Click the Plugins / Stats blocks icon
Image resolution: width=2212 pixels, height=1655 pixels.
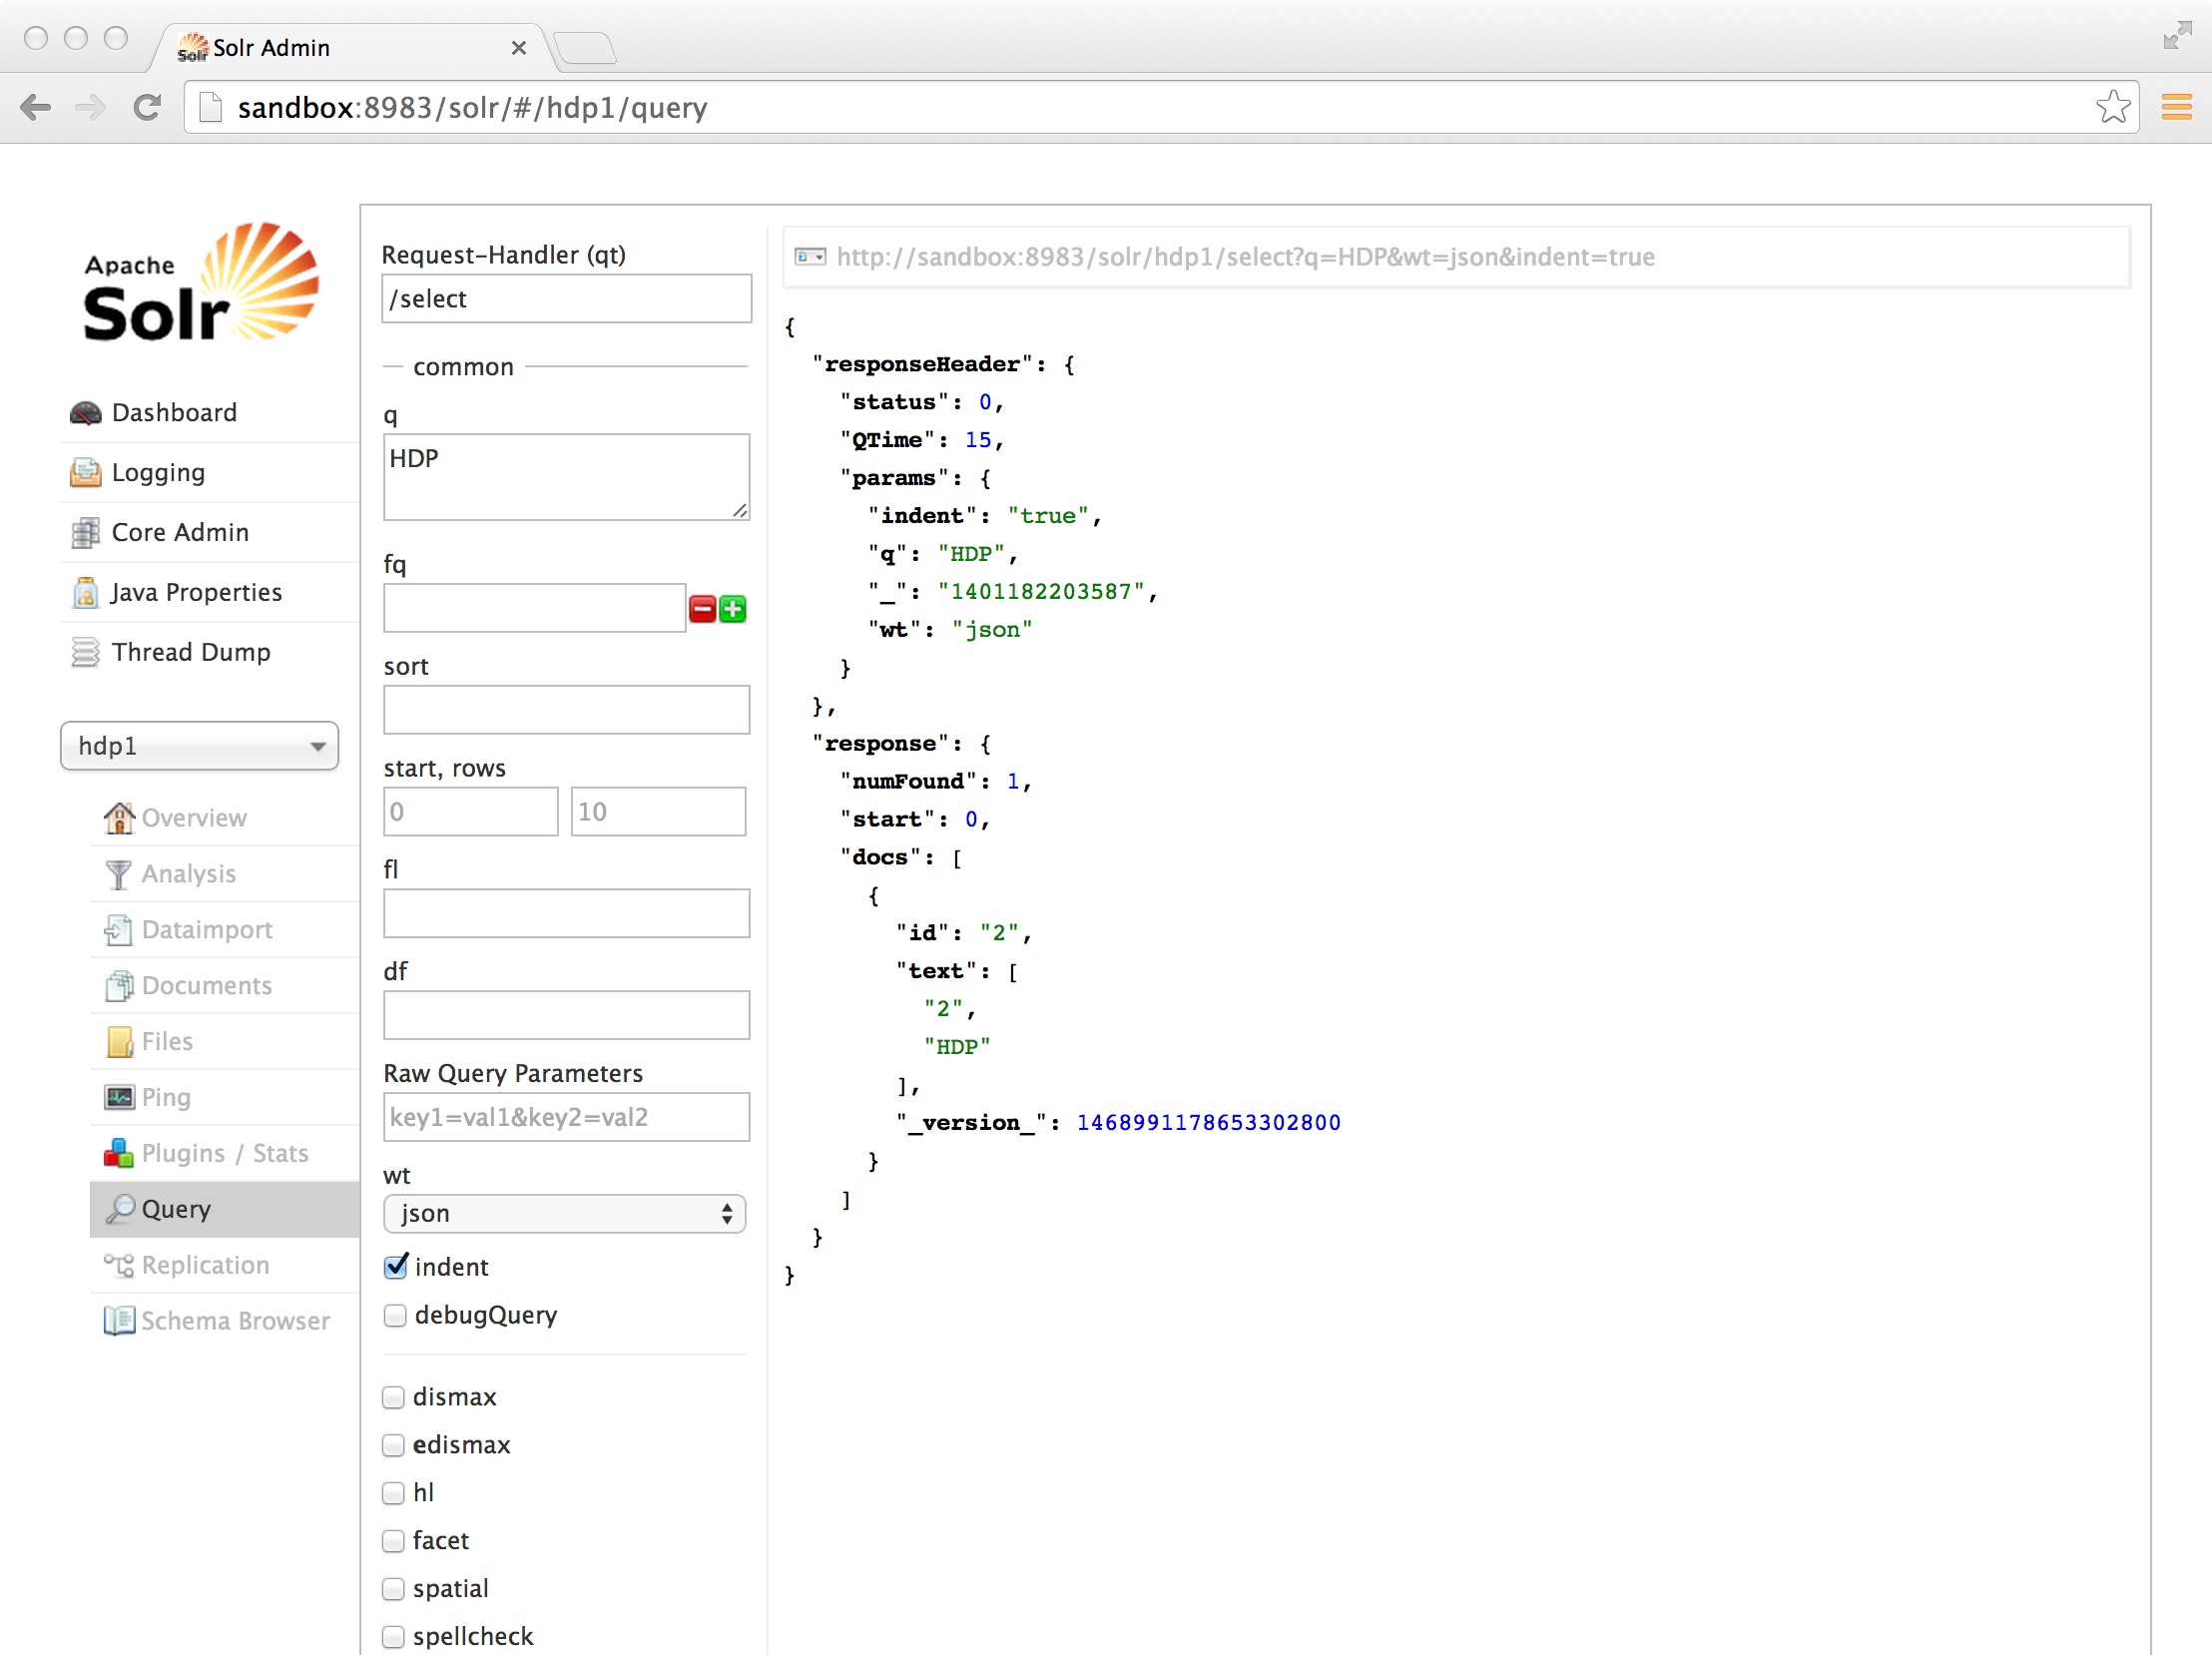coord(118,1153)
